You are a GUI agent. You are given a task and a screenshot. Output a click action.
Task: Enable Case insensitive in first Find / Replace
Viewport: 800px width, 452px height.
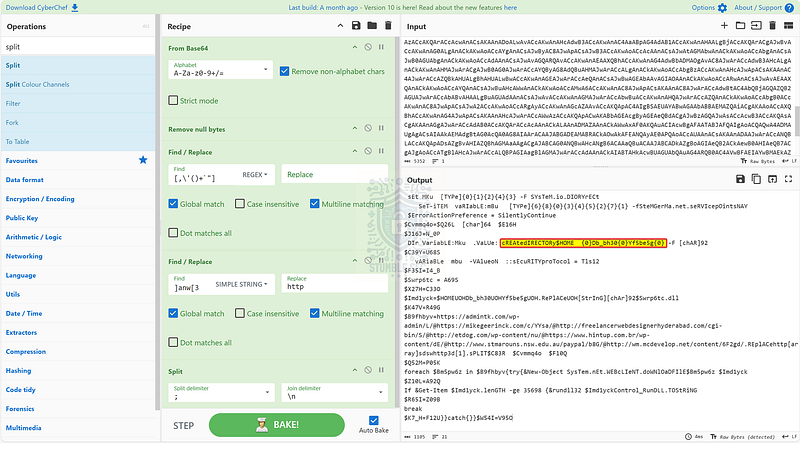coord(240,204)
